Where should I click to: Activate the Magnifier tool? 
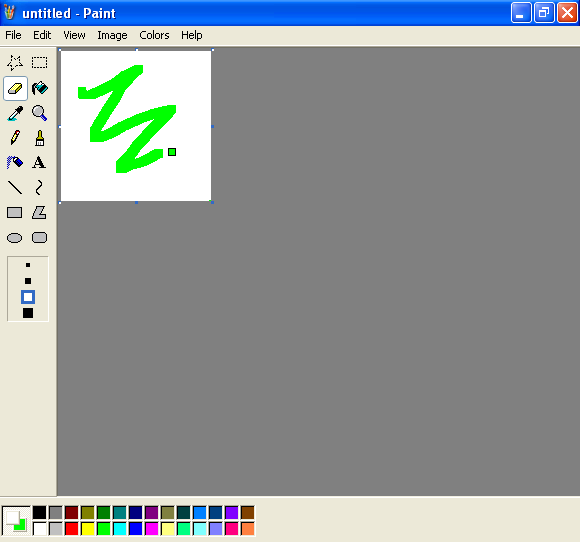coord(39,113)
